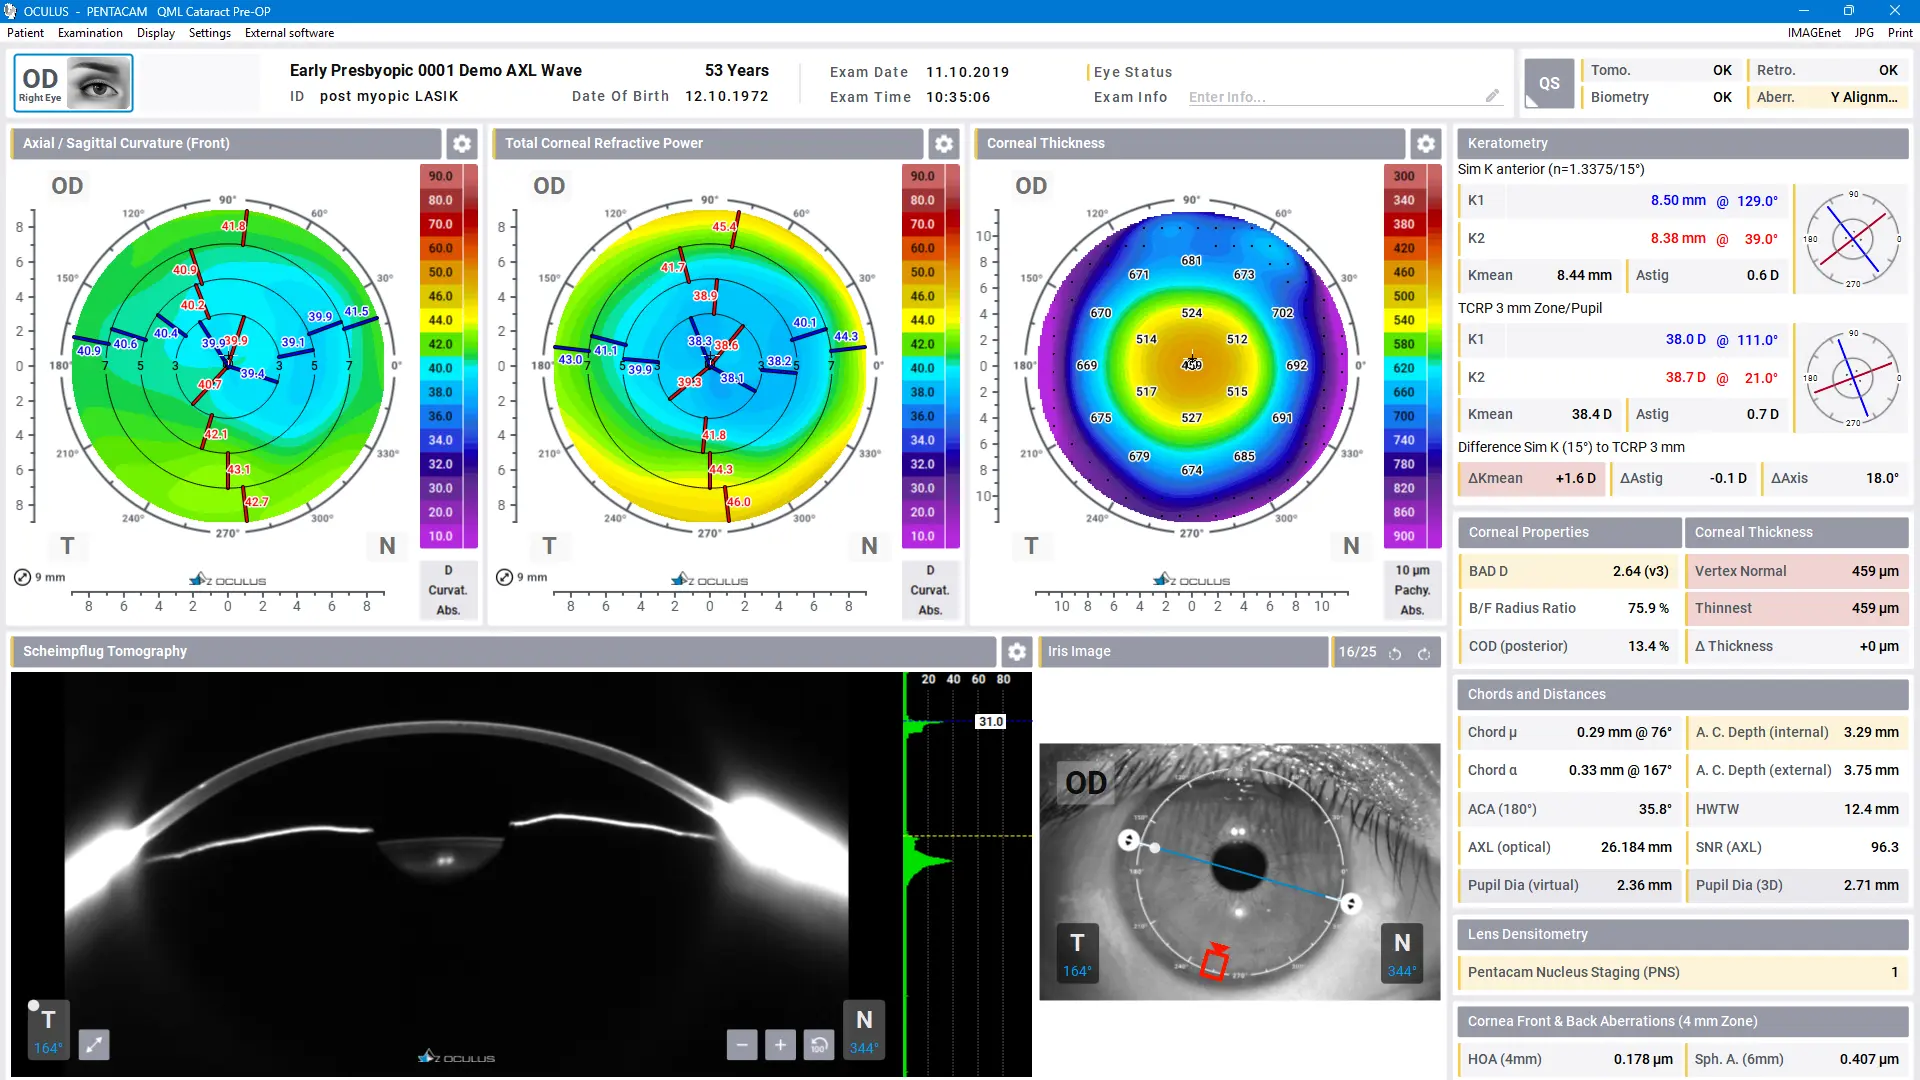The width and height of the screenshot is (1920, 1080).
Task: Reset Scheimpflug zoom to 100 percent
Action: [x=818, y=1045]
